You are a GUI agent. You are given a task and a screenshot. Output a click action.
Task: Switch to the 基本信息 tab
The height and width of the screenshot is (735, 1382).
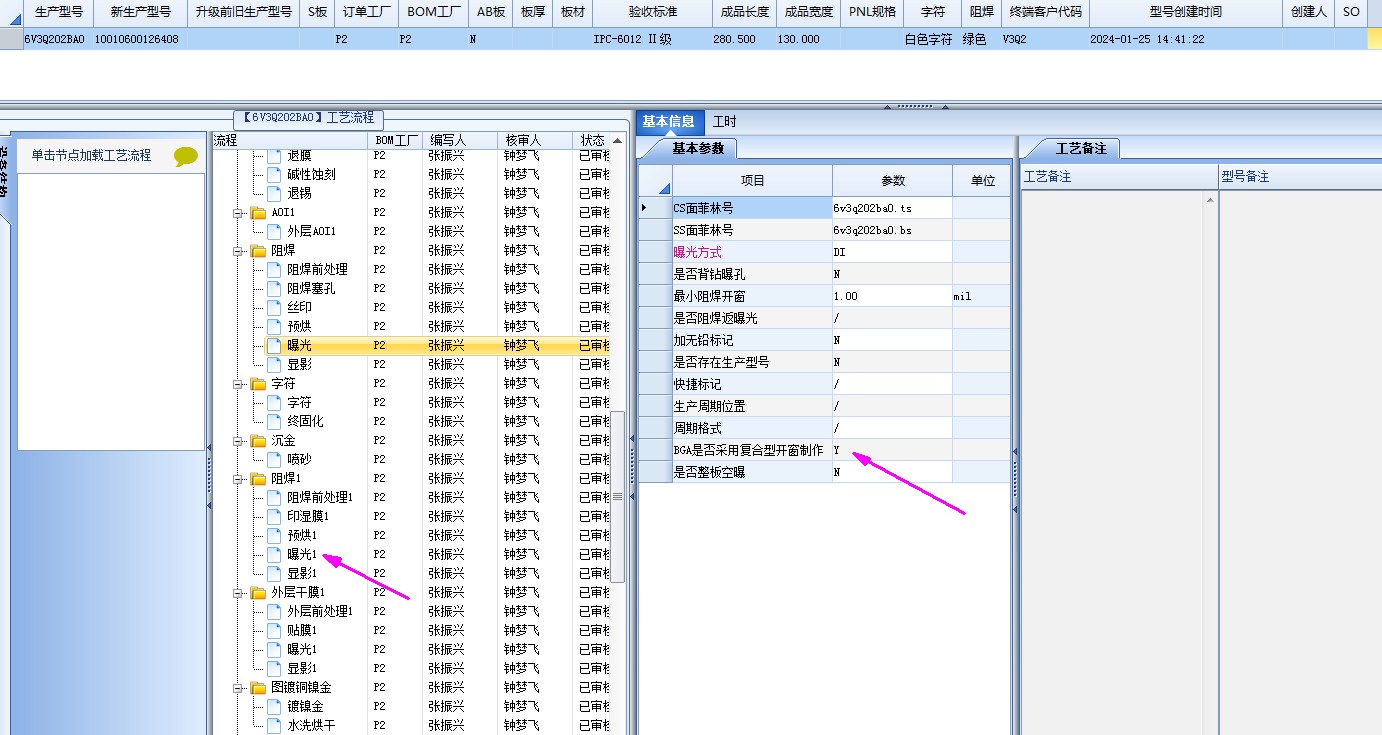[x=669, y=121]
